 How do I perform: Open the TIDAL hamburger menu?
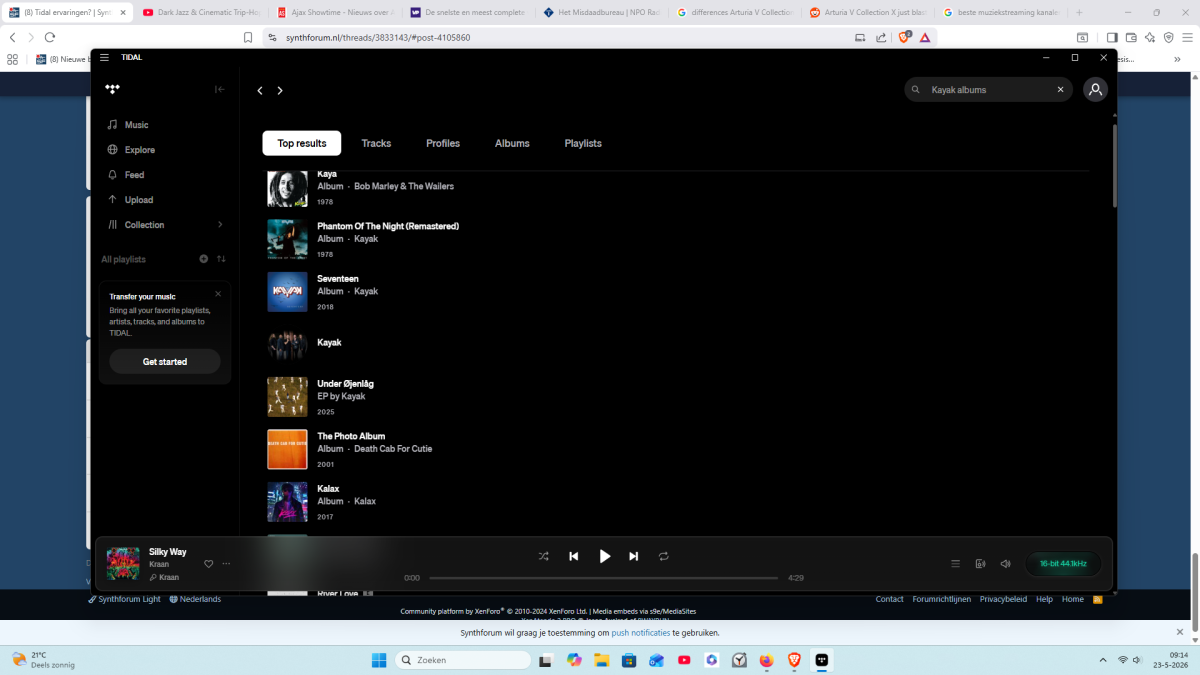[104, 57]
